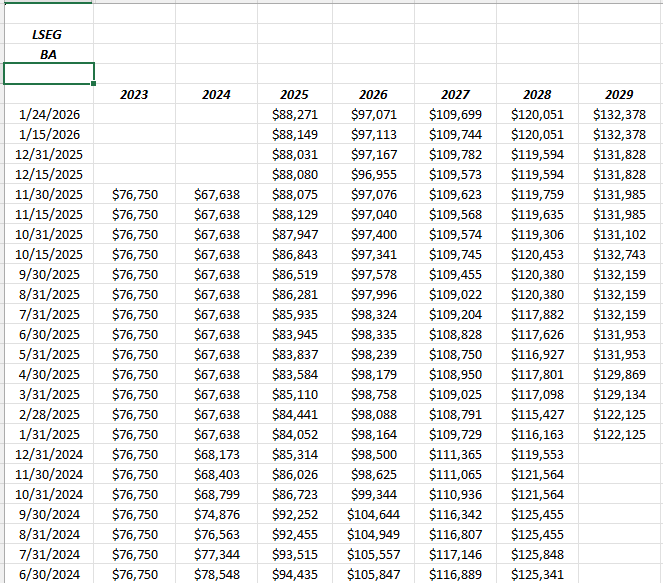Select the $78,548 cell in 2024 column
663x583 pixels.
(x=217, y=575)
